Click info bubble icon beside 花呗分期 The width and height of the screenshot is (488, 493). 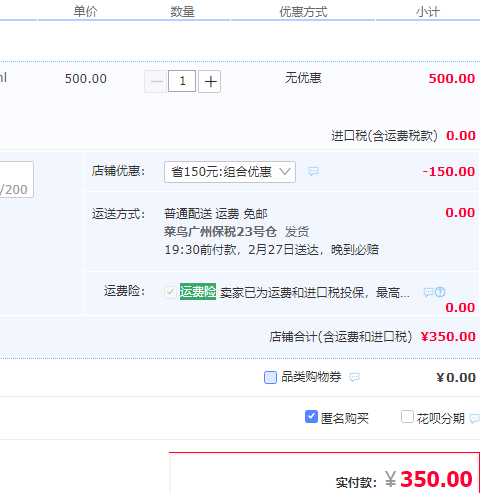coord(474,418)
